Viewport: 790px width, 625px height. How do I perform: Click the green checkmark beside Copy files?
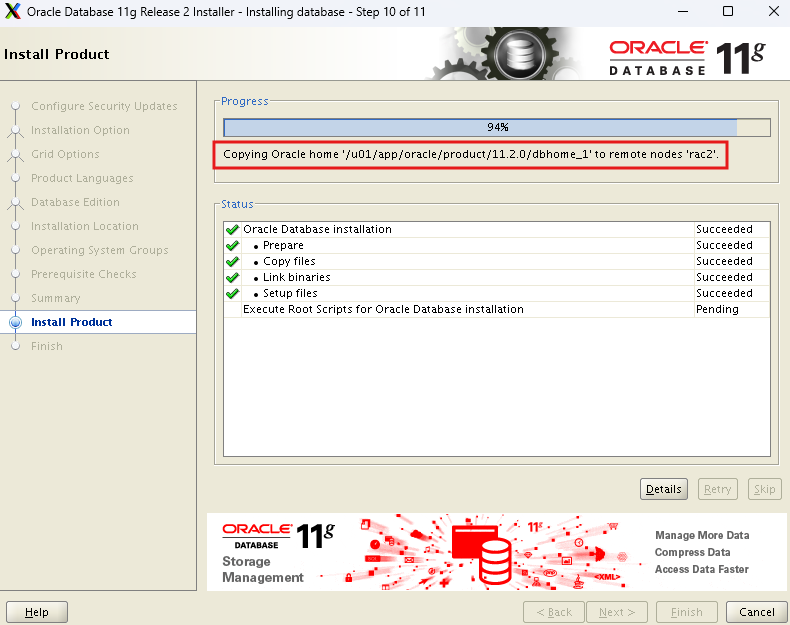(232, 262)
